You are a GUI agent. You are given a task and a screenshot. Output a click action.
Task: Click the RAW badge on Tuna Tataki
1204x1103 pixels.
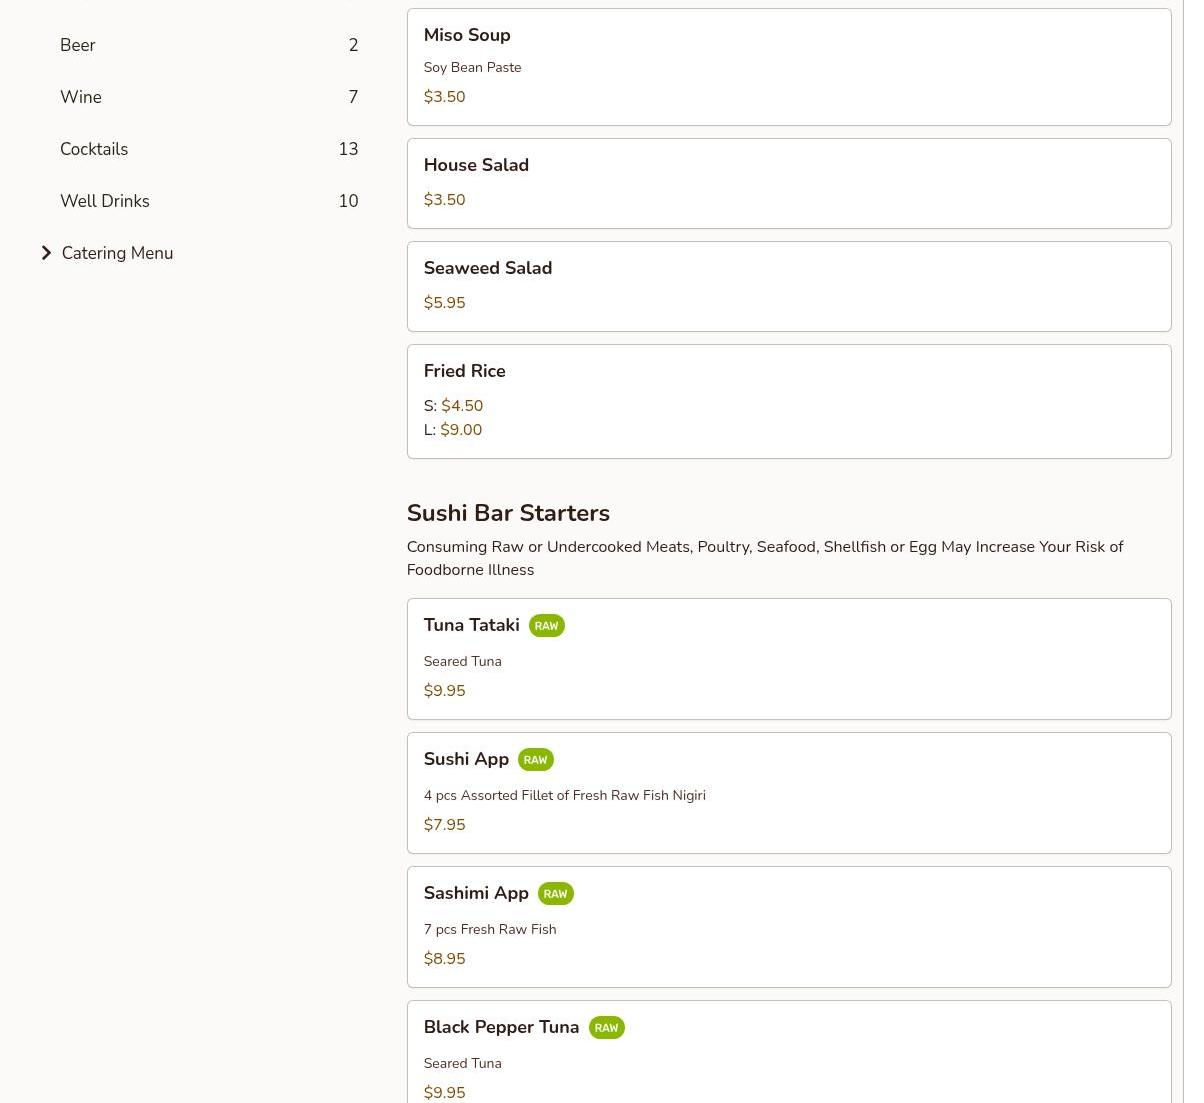[546, 626]
